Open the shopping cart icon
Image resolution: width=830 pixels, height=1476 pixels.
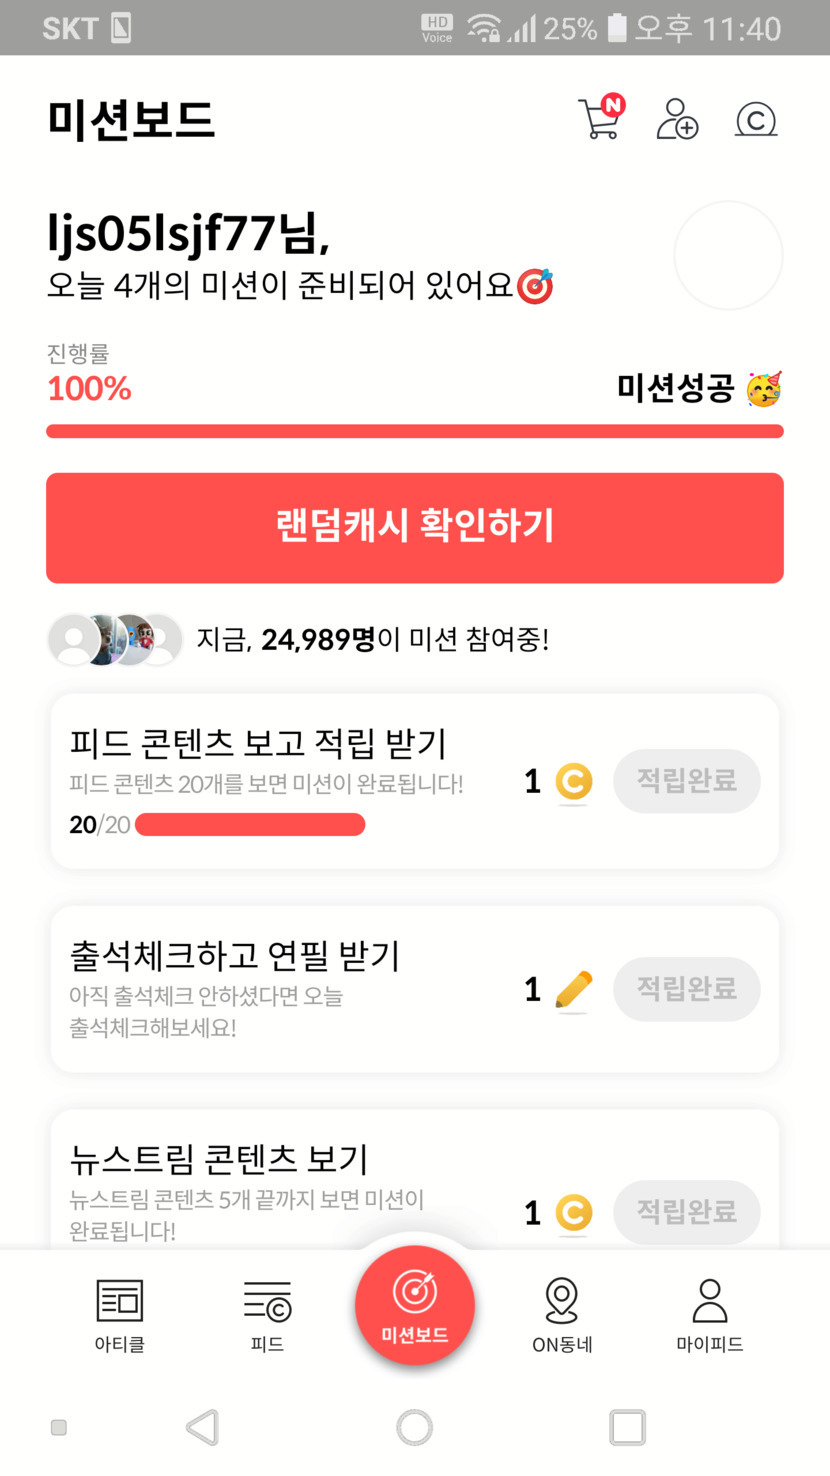pyautogui.click(x=600, y=119)
